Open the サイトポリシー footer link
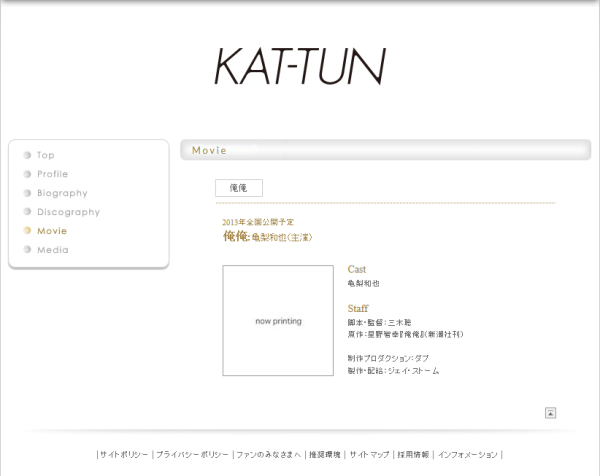The width and height of the screenshot is (600, 476). click(124, 455)
